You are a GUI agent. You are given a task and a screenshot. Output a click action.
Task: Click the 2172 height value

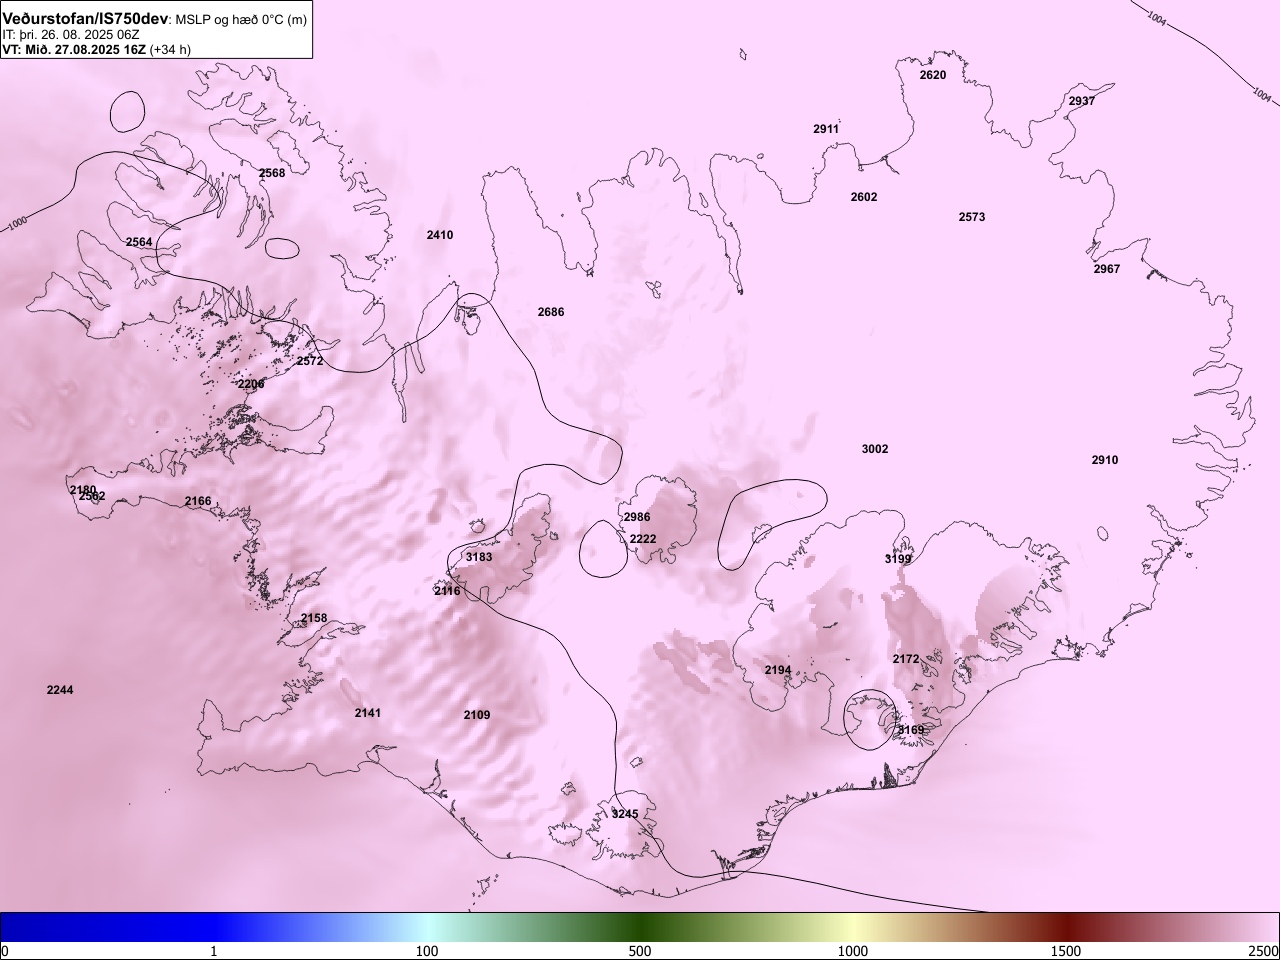[x=906, y=659]
